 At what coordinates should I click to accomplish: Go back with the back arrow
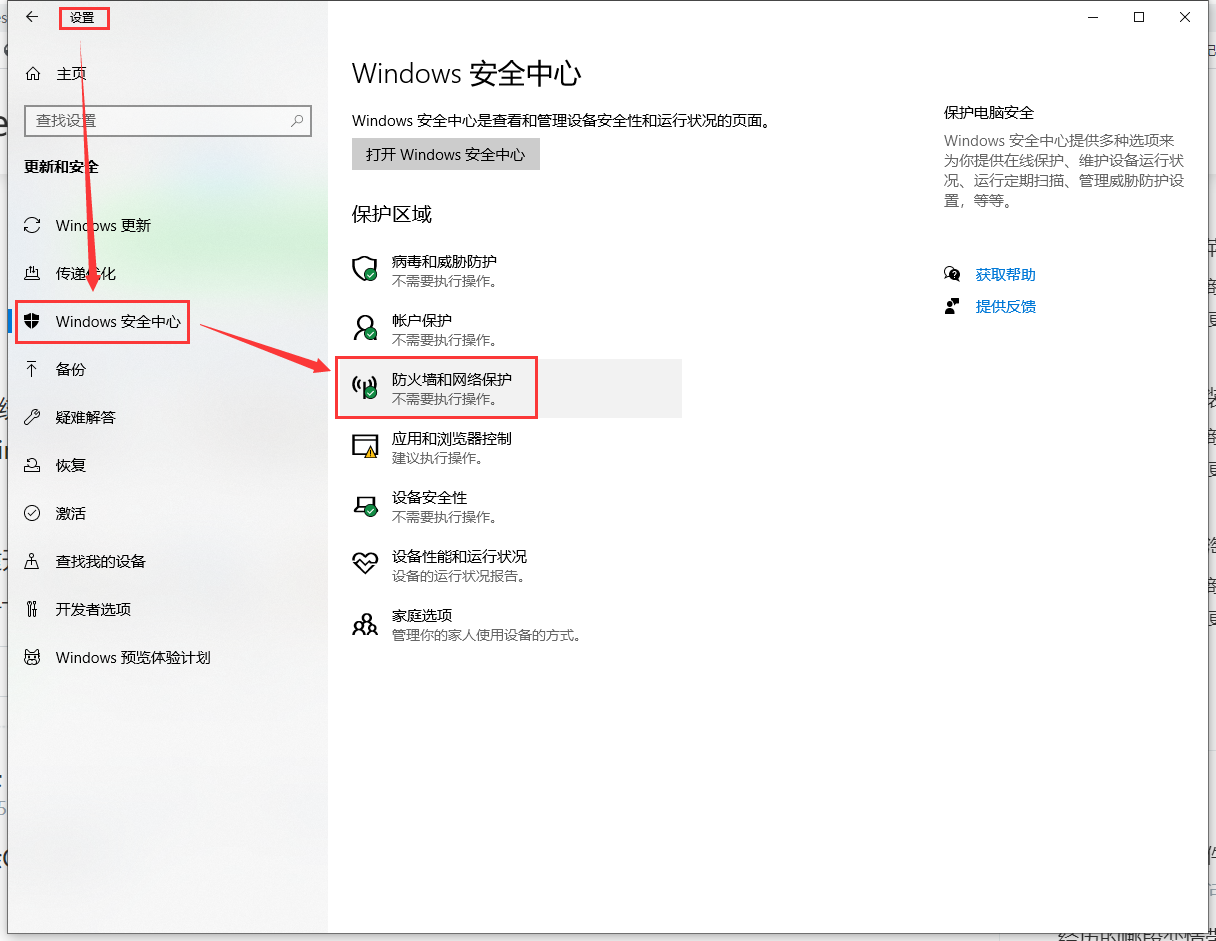click(32, 17)
